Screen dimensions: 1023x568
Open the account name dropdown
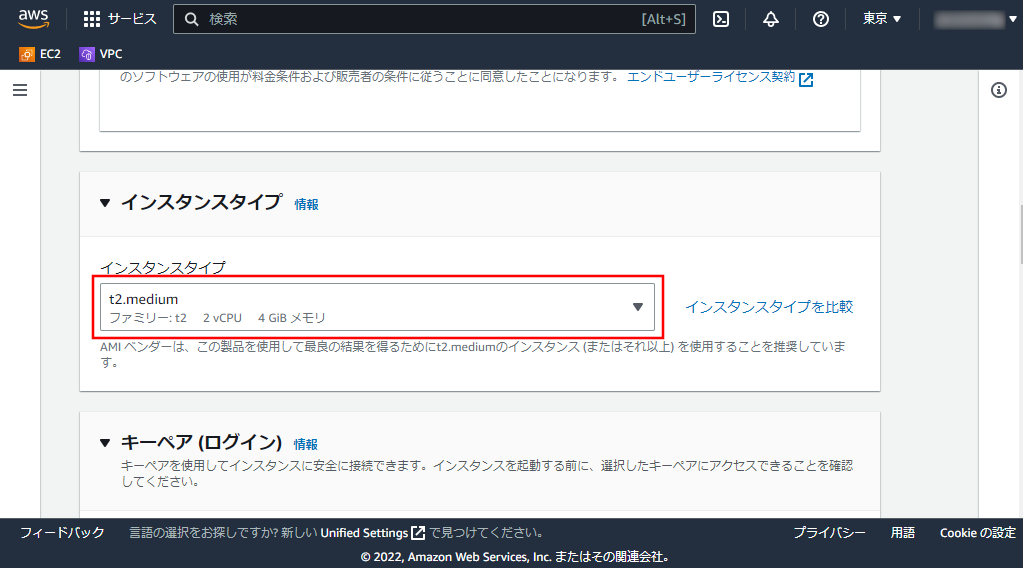tap(975, 20)
